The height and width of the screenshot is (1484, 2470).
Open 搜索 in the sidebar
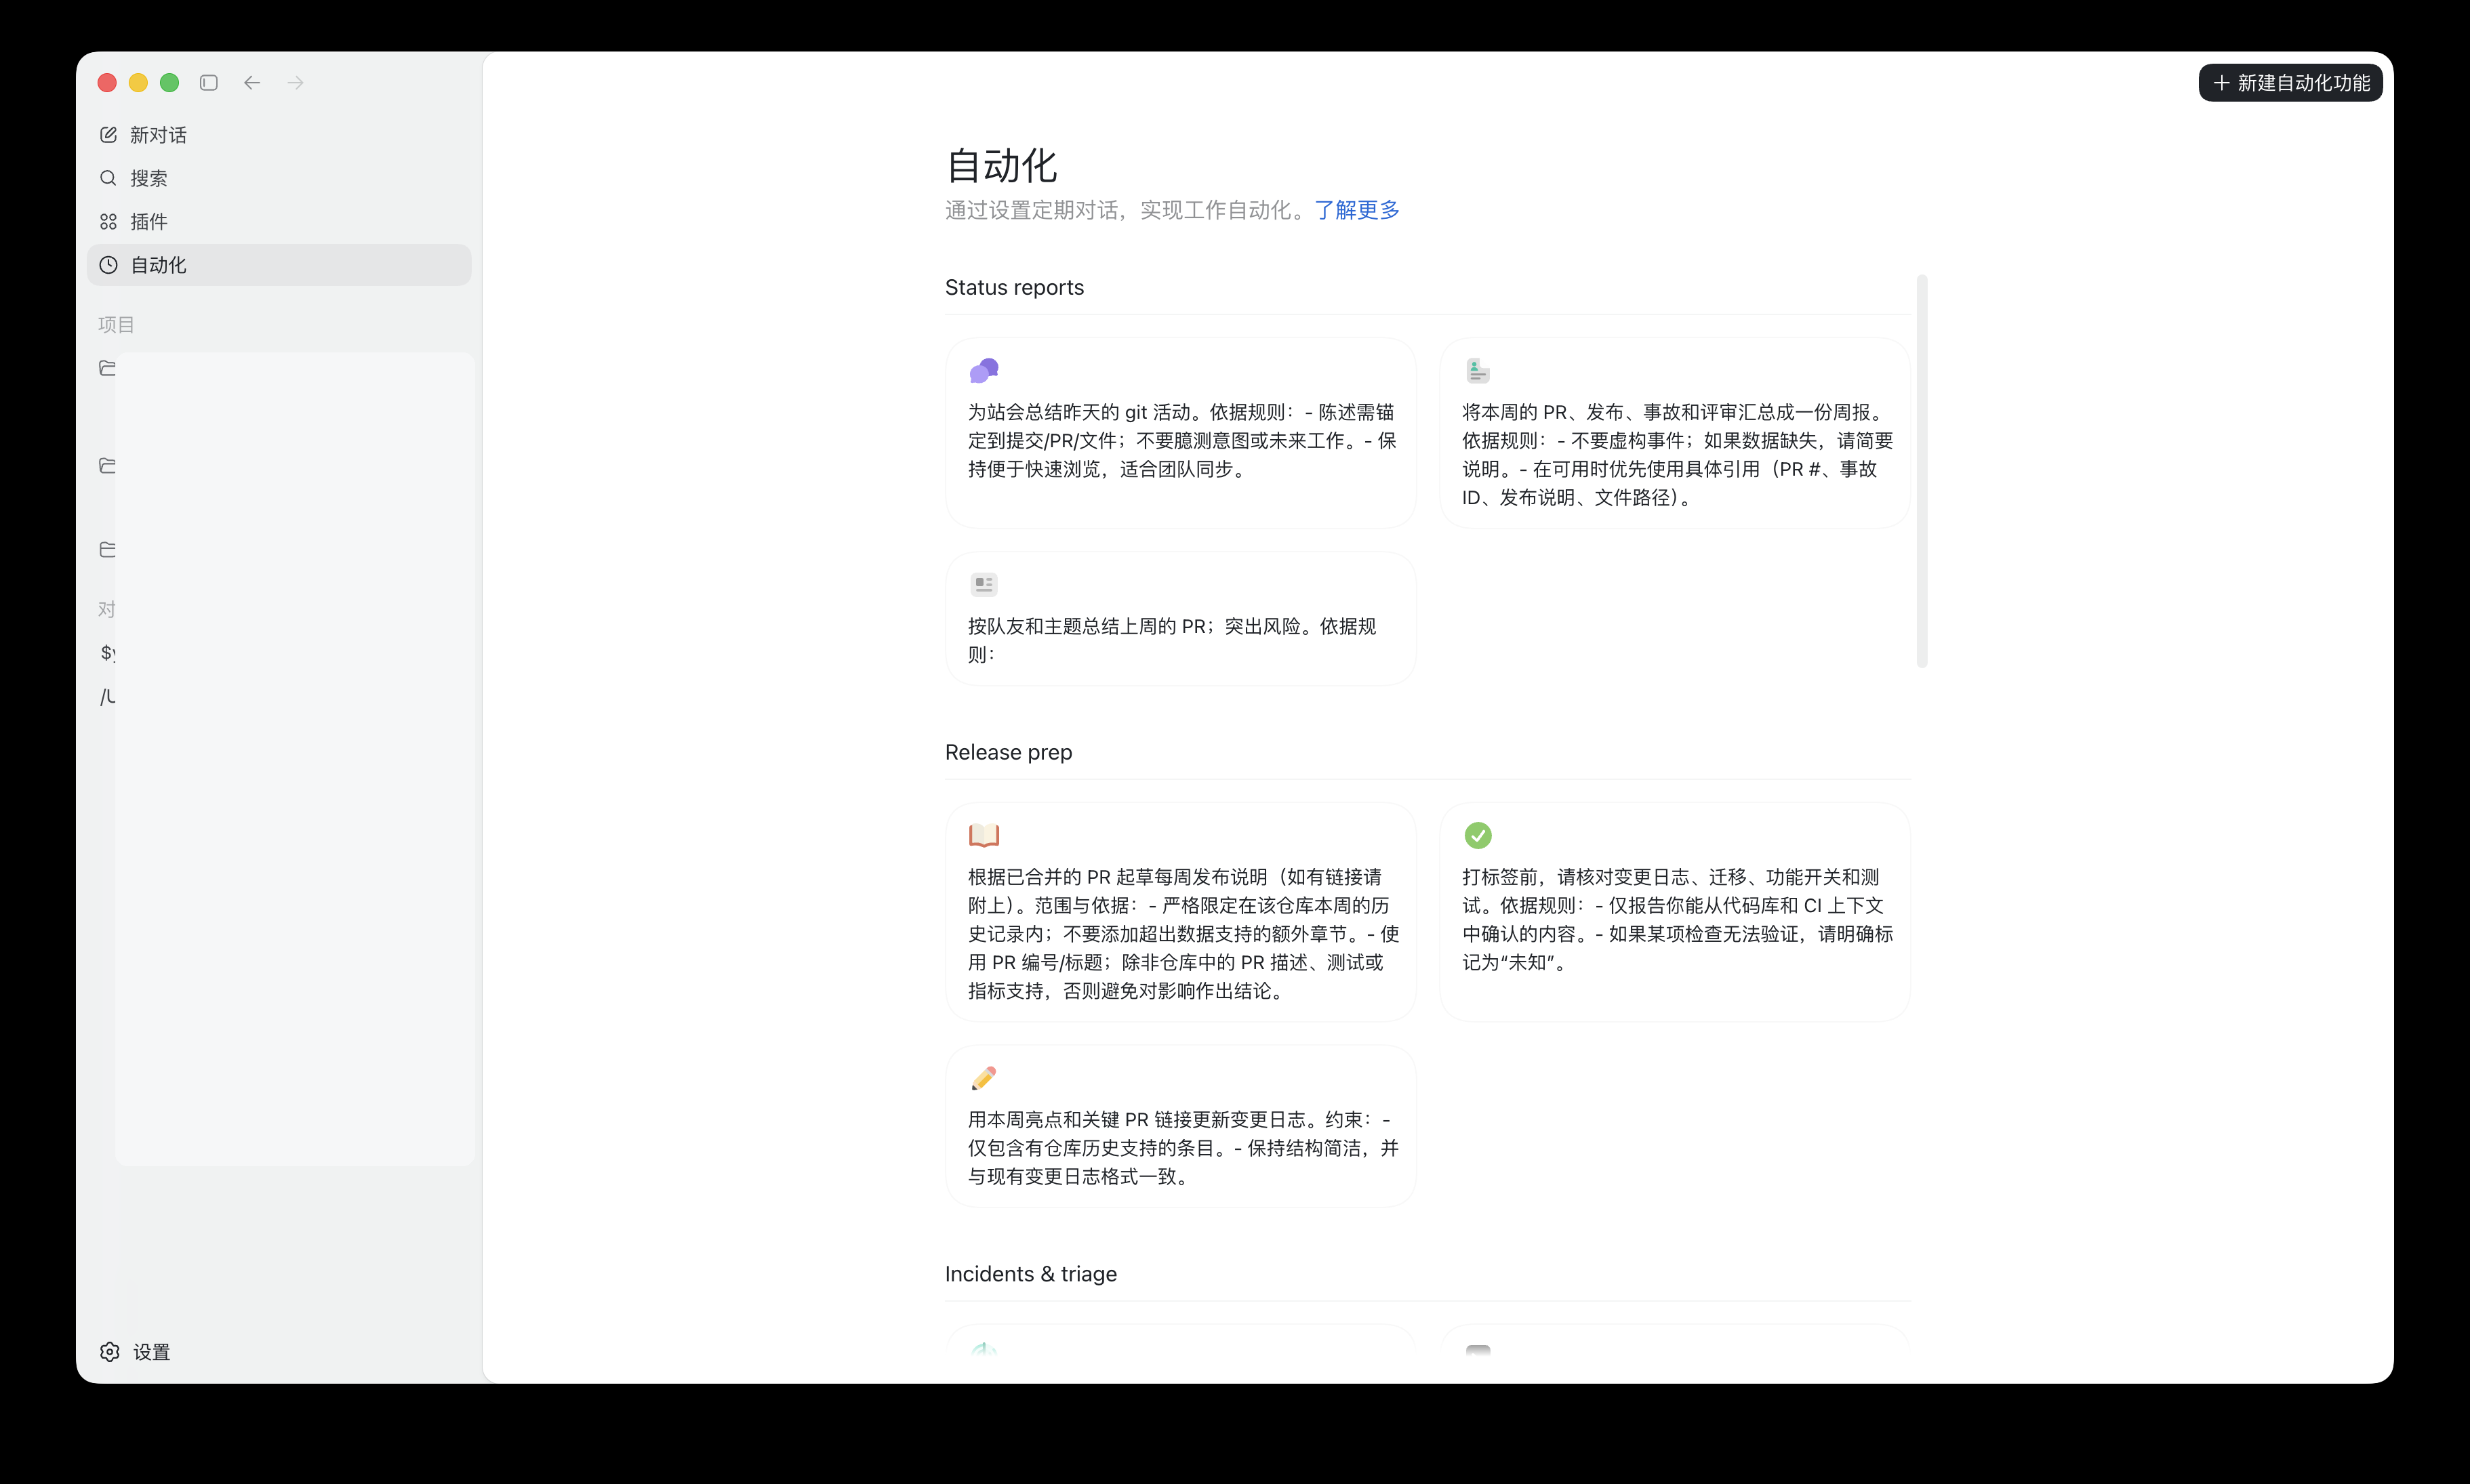278,178
